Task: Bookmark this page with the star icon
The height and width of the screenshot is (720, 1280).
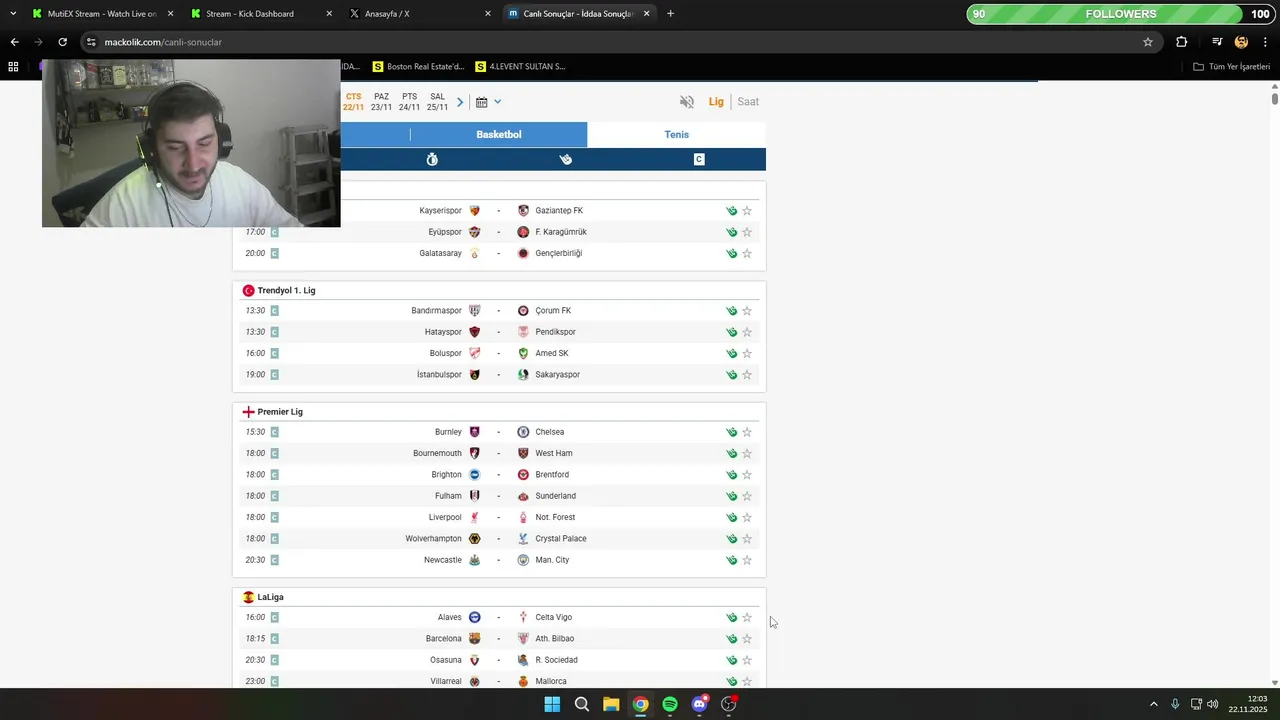Action: click(x=1148, y=42)
